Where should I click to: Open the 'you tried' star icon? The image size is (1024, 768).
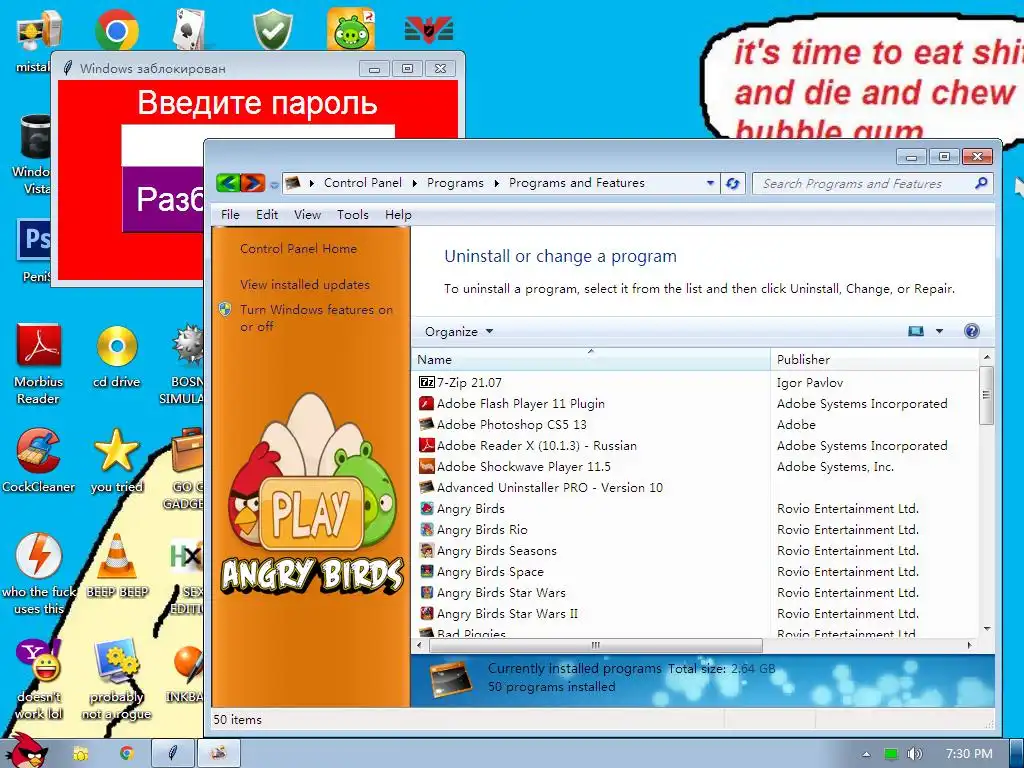[x=117, y=461]
